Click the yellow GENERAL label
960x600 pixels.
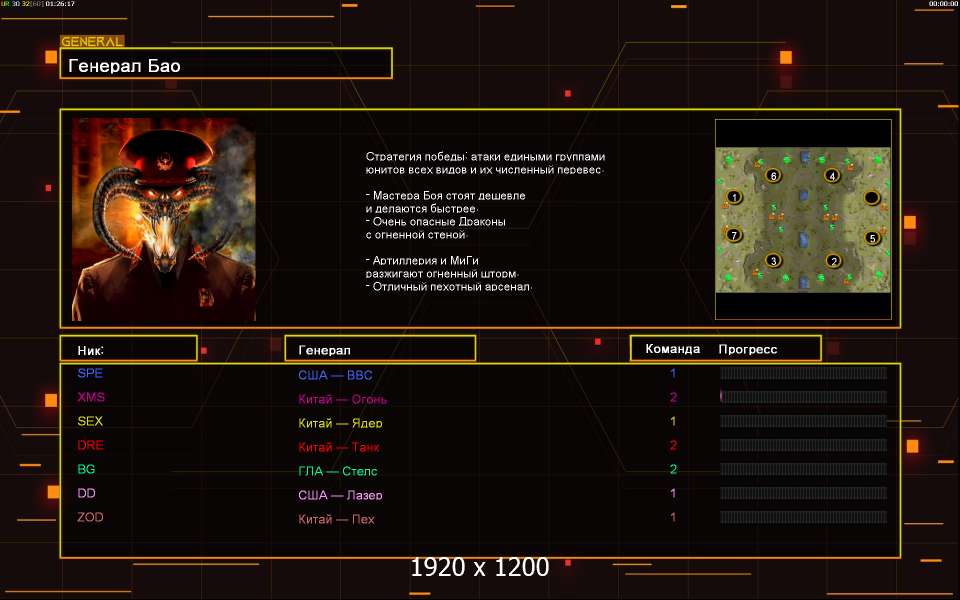92,42
